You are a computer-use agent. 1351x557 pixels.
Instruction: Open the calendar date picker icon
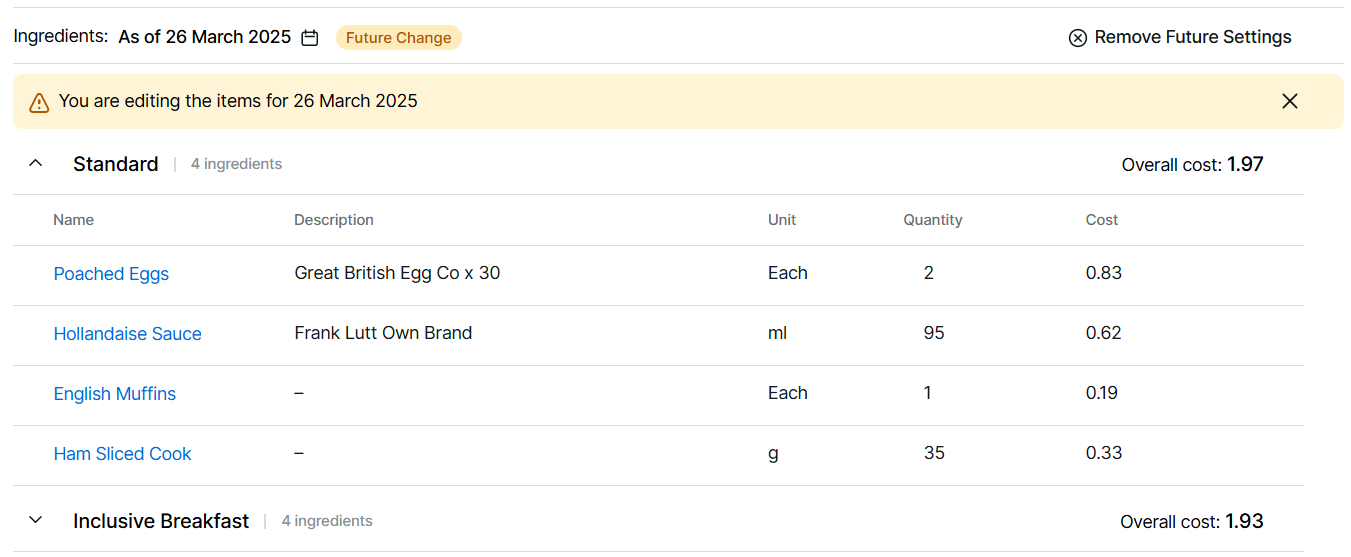point(310,38)
